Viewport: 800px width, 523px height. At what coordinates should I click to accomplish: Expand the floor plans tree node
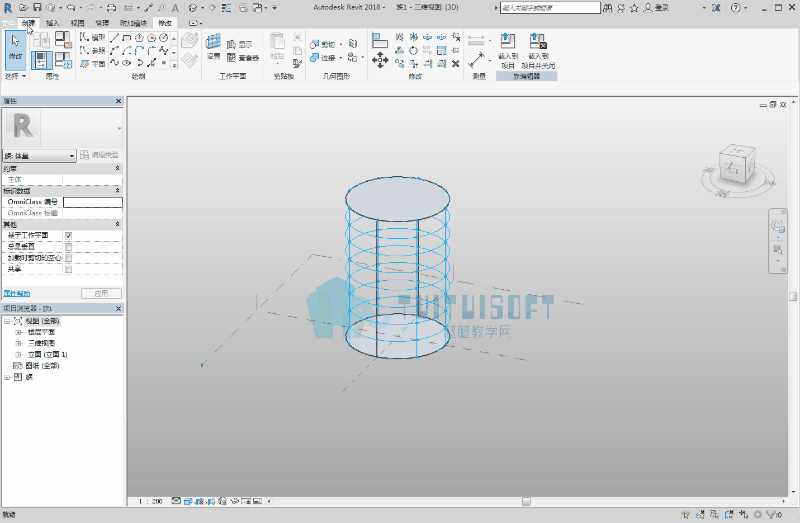pyautogui.click(x=18, y=332)
